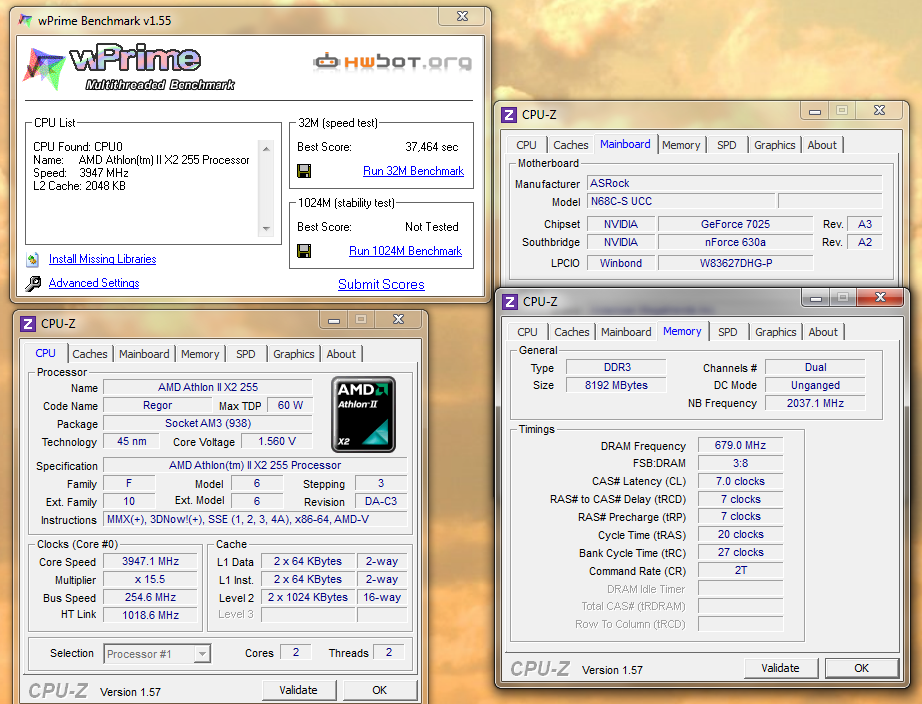922x704 pixels.
Task: Click the Install Missing Libraries icon
Action: 33,259
